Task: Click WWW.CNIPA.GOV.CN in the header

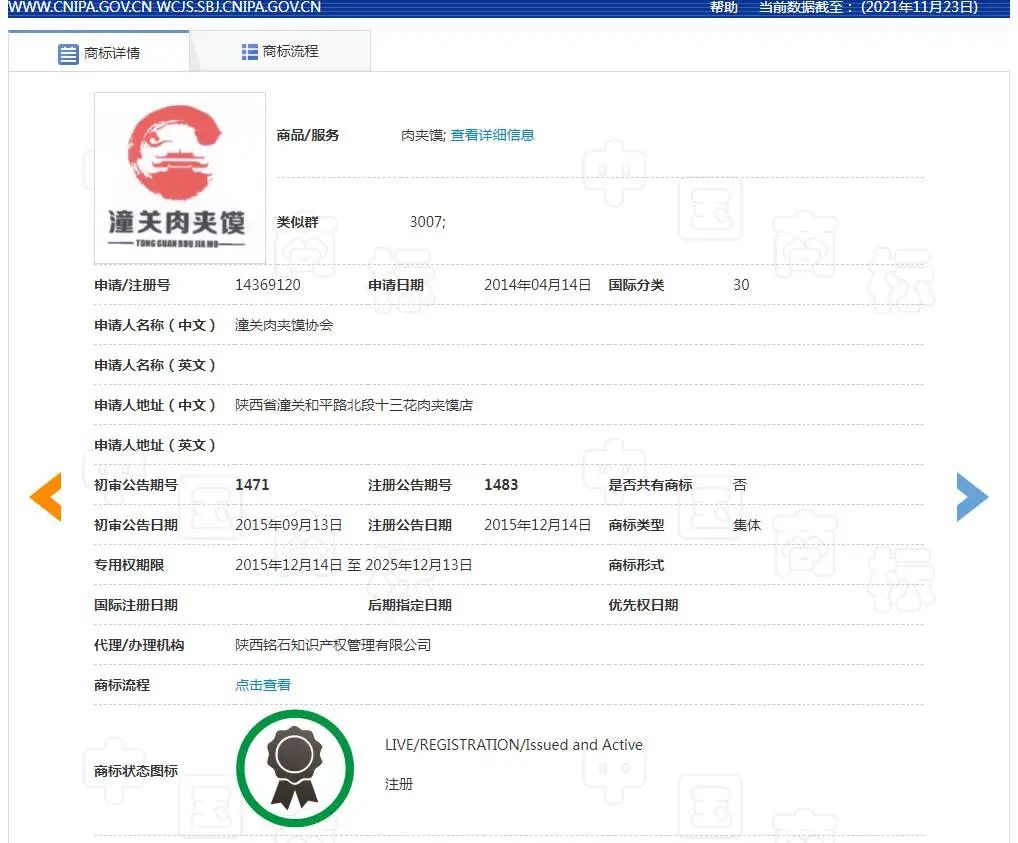Action: 78,7
